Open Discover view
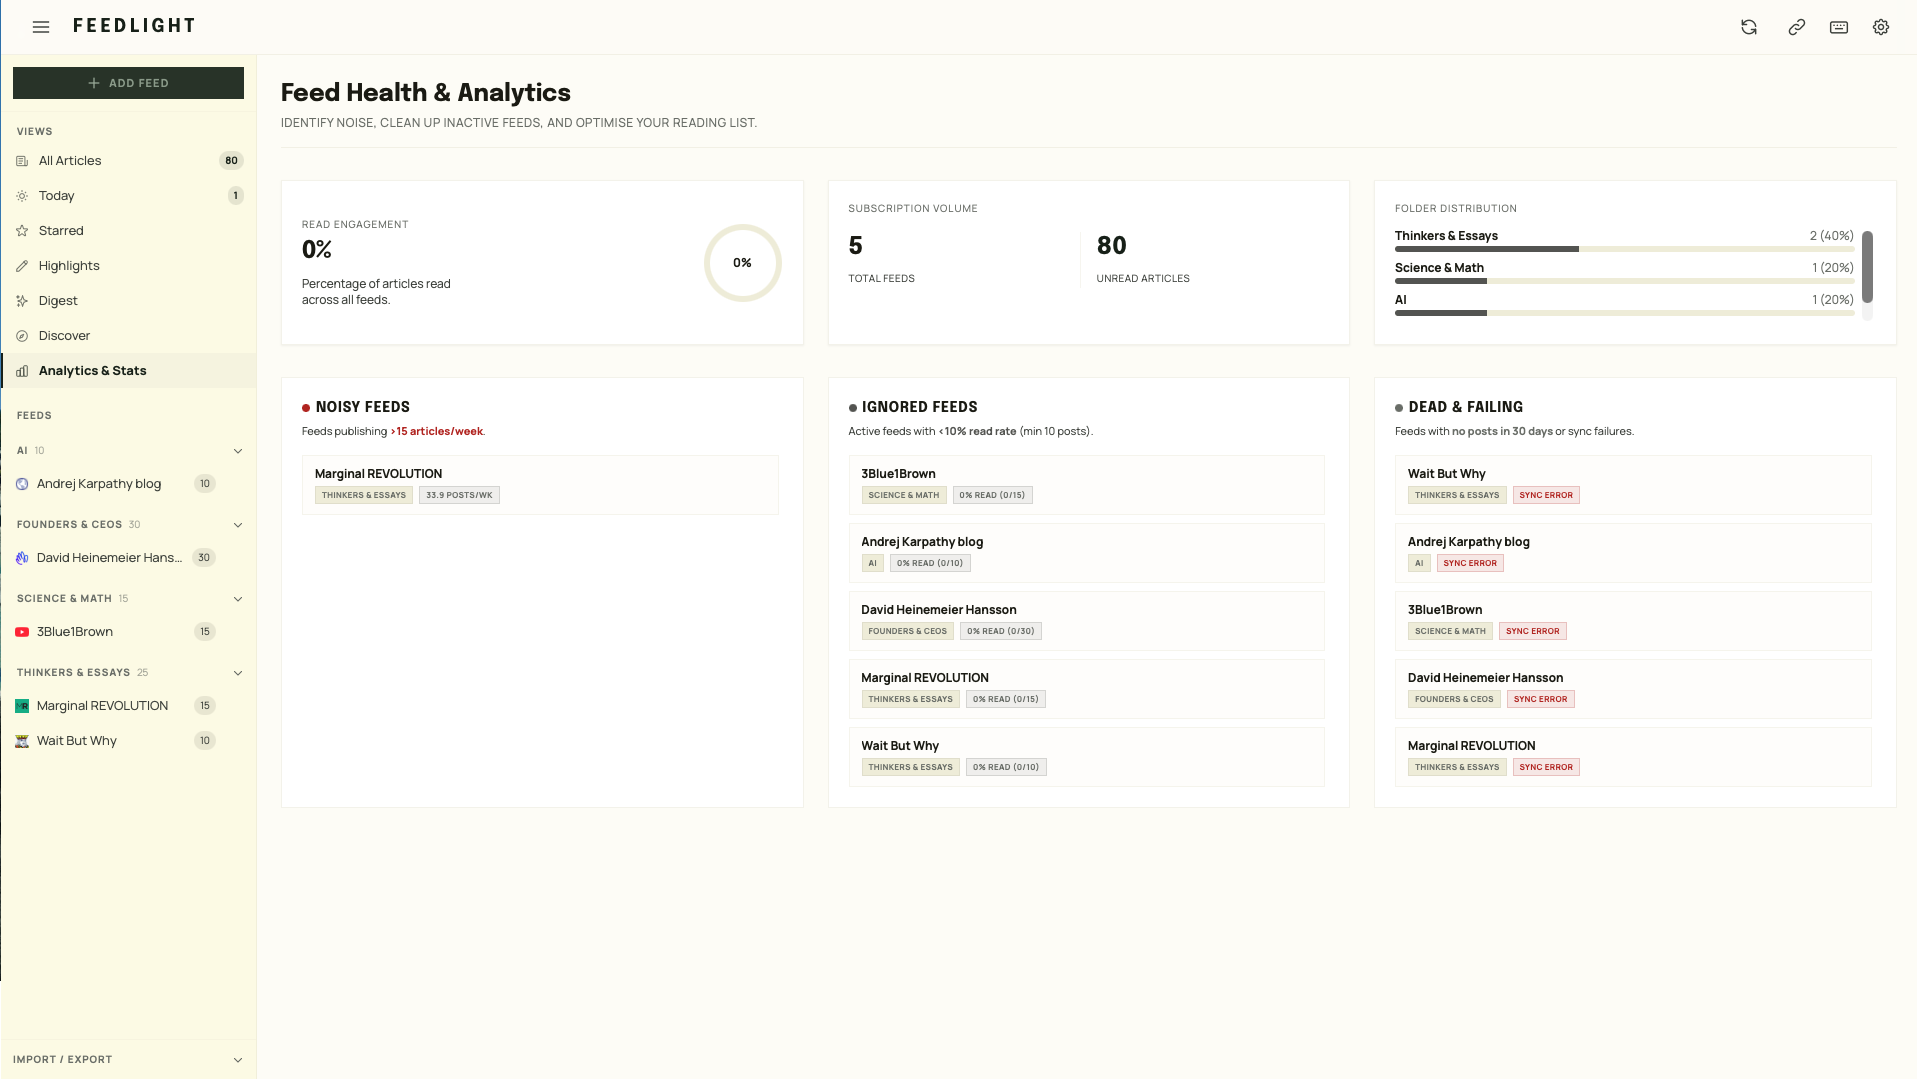 coord(128,336)
